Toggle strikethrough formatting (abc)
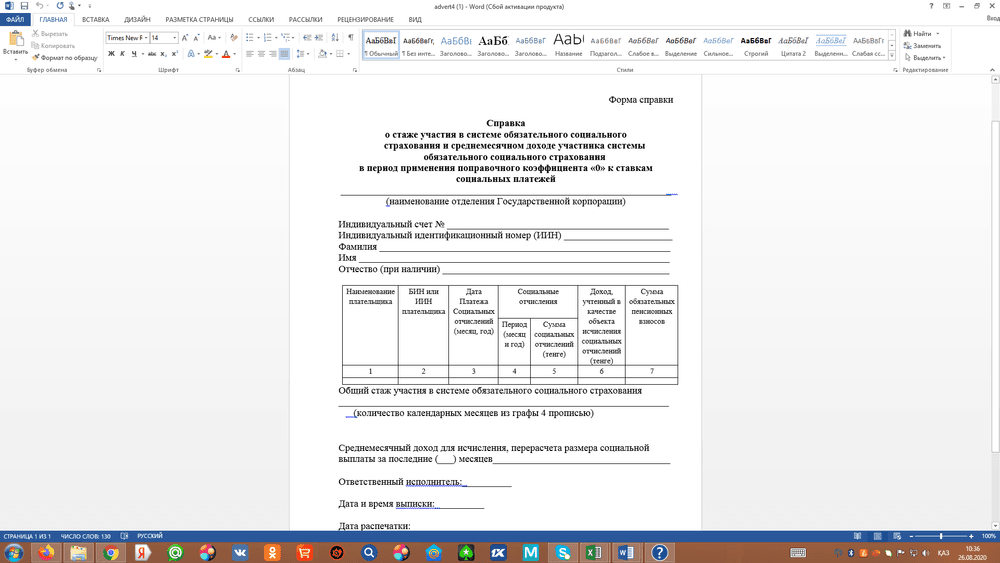The image size is (1000, 563). 152,54
